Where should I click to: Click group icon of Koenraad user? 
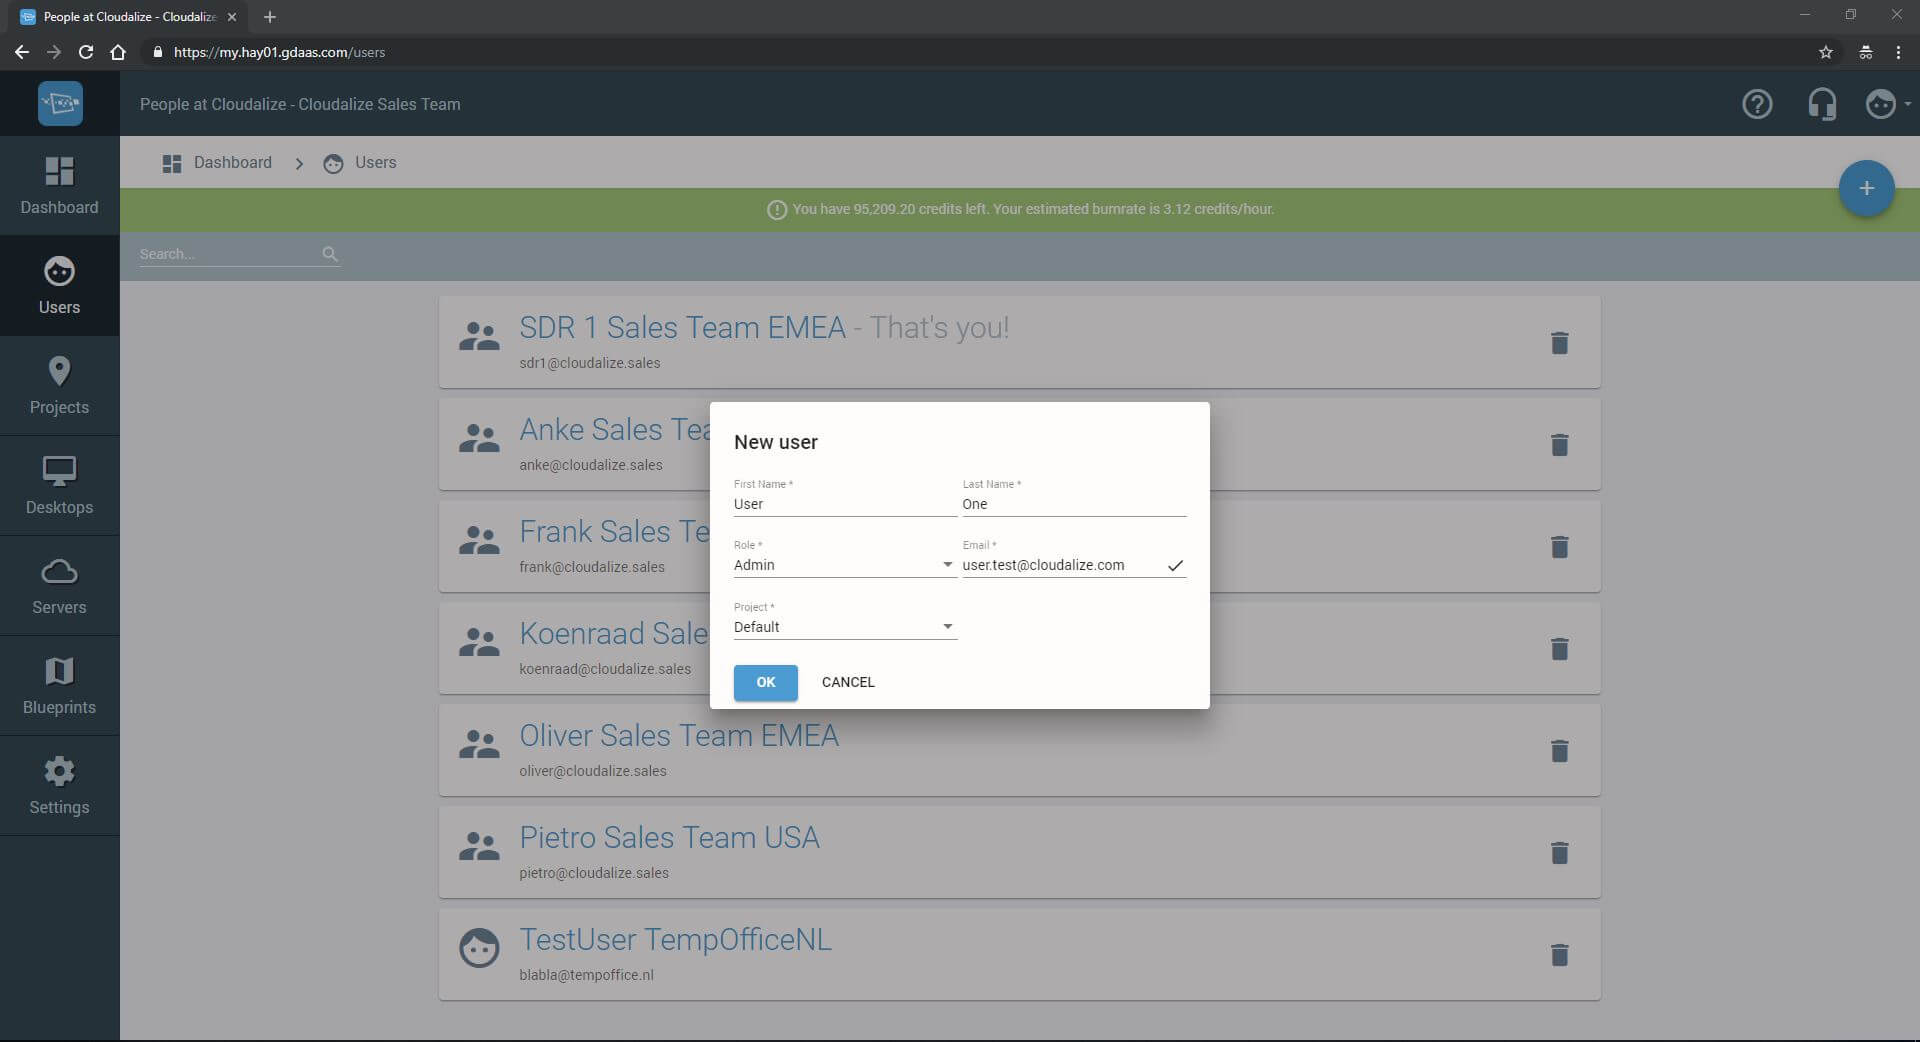coord(479,643)
